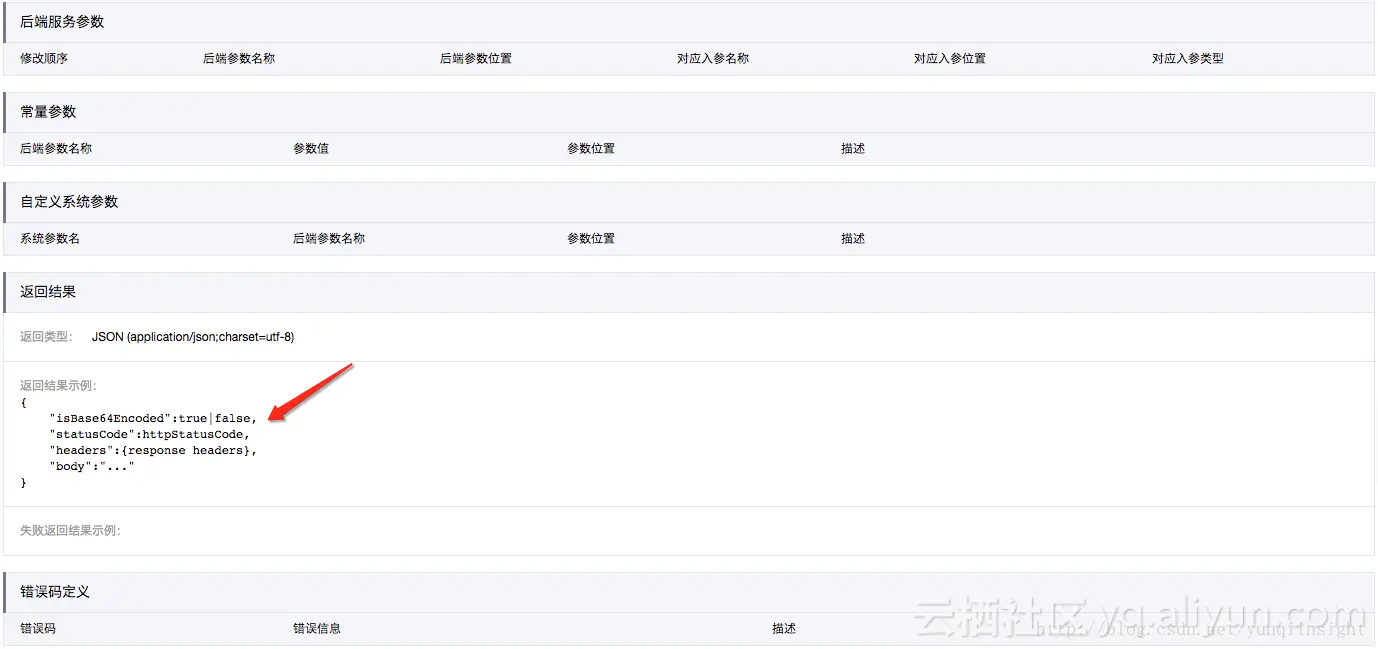Click the 对应入参类型 column header
Screen dimensions: 1378x649
[x=1186, y=58]
